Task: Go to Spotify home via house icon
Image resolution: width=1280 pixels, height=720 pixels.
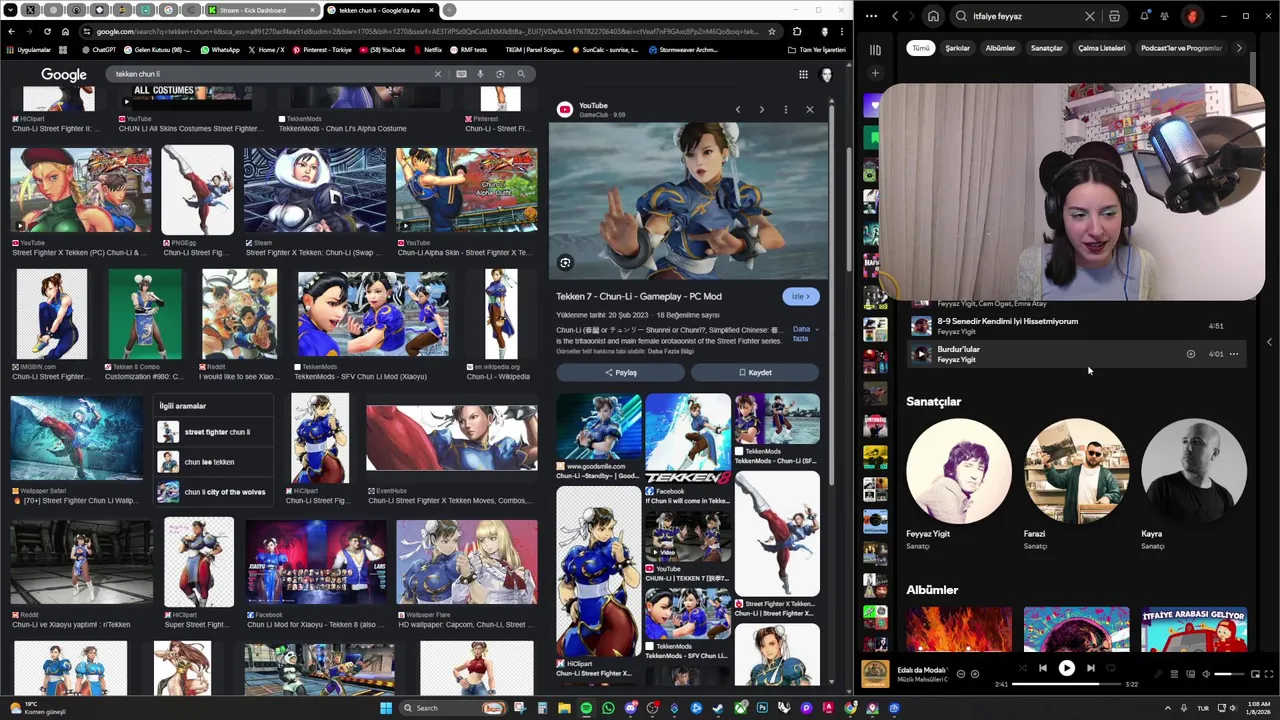Action: click(x=933, y=16)
